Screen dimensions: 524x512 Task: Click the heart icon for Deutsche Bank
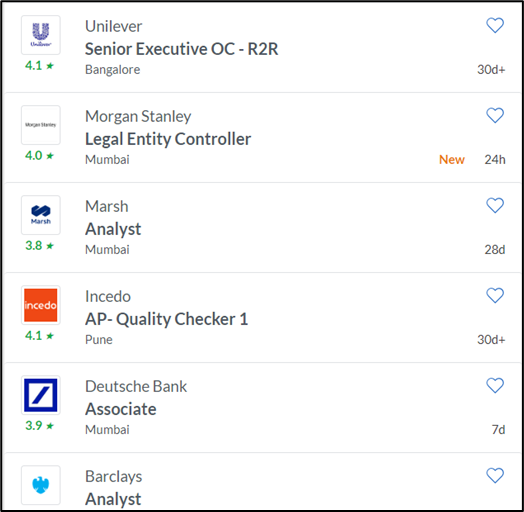(495, 385)
